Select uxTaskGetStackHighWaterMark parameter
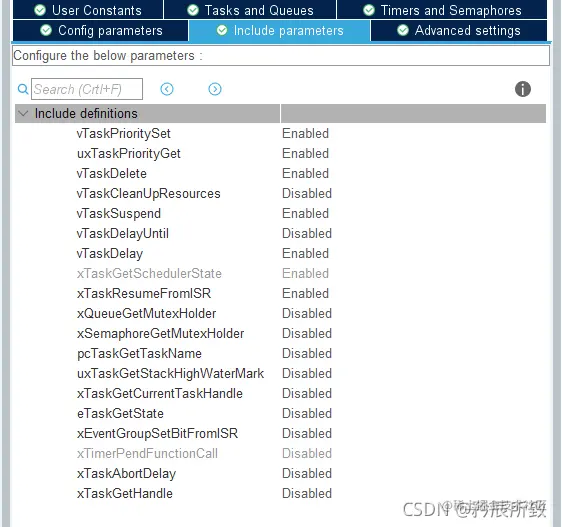The height and width of the screenshot is (527, 562). [171, 374]
